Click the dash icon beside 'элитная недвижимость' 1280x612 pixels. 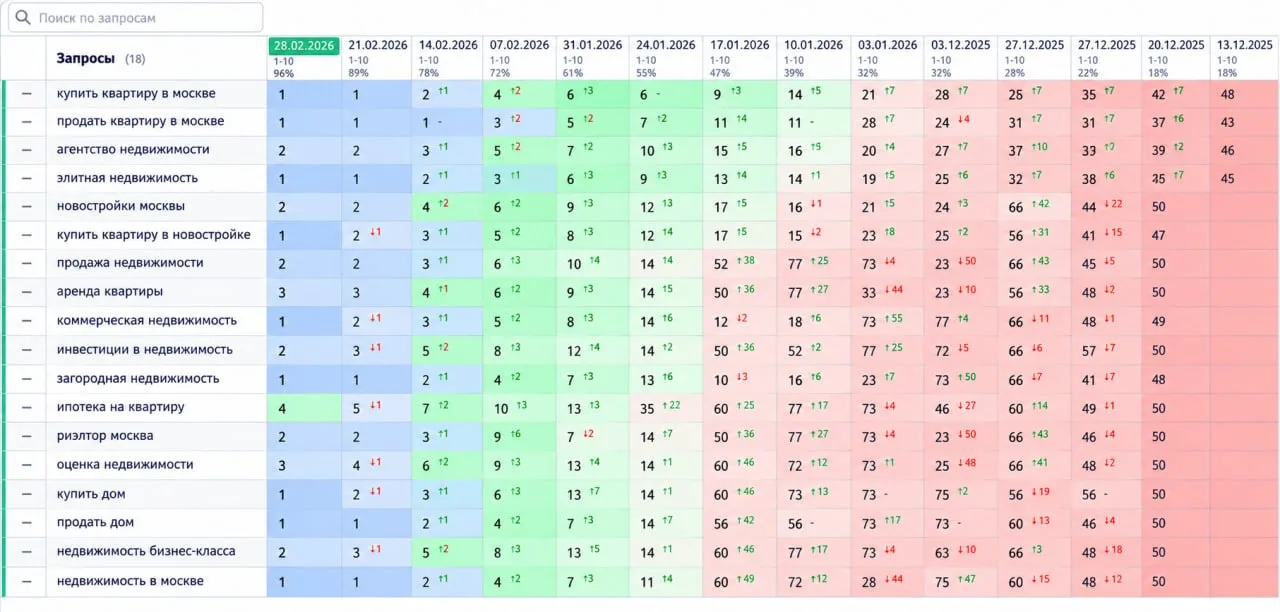26,178
